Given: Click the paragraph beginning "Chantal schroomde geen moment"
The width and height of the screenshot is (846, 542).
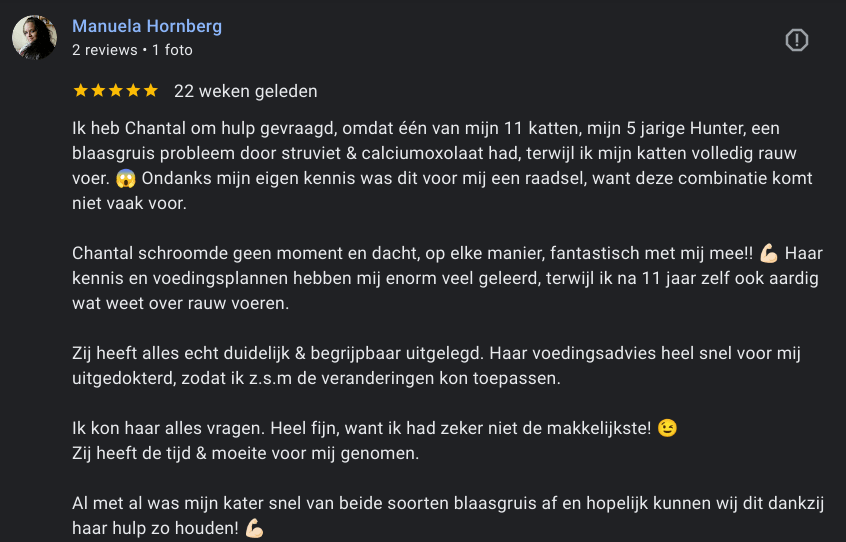Looking at the screenshot, I should [x=440, y=277].
